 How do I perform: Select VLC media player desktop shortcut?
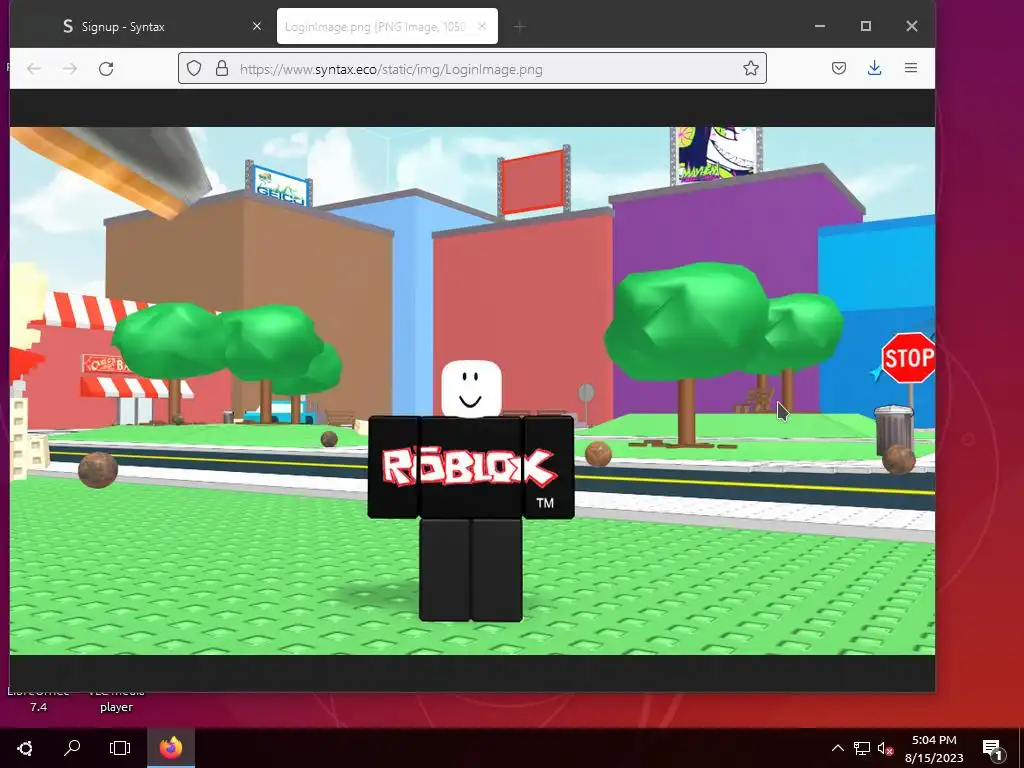[116, 701]
